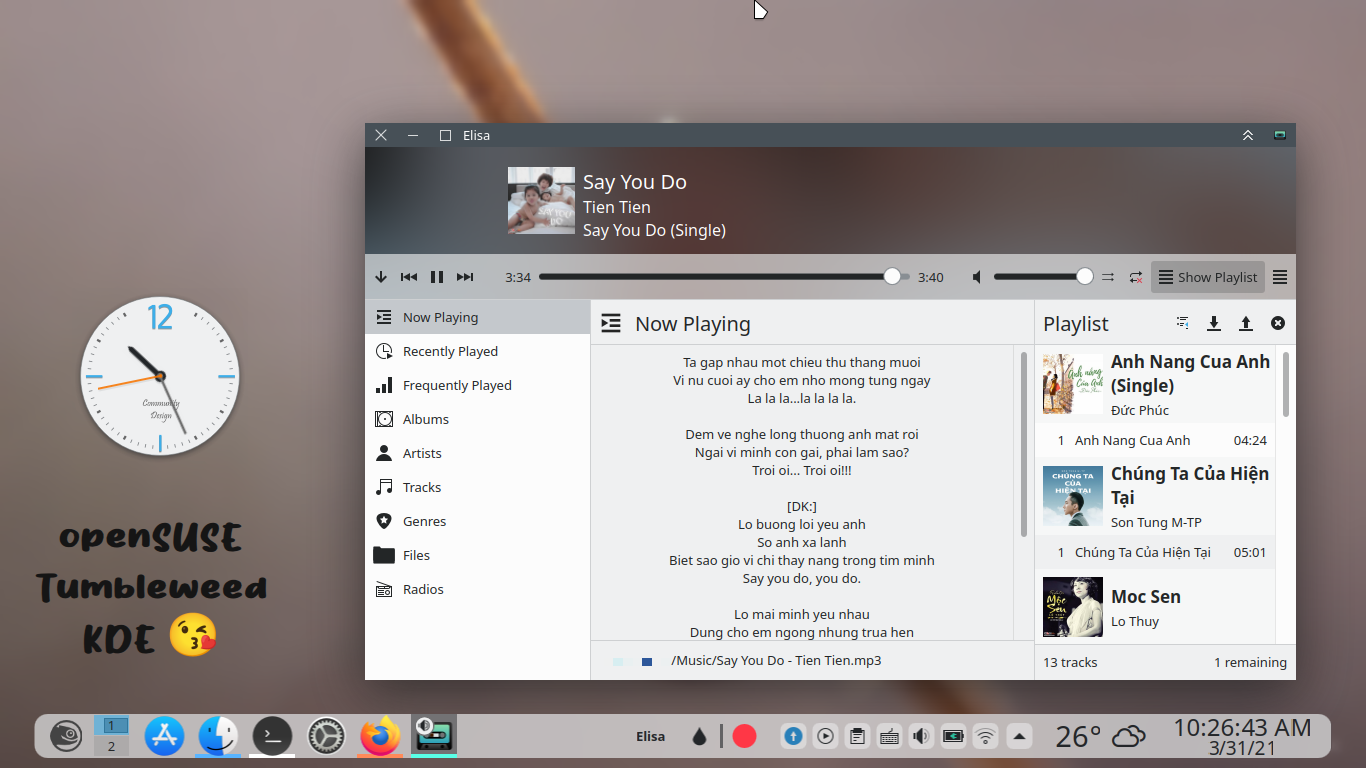Show the current track in playlist
This screenshot has height=768, width=1366.
tap(1183, 323)
